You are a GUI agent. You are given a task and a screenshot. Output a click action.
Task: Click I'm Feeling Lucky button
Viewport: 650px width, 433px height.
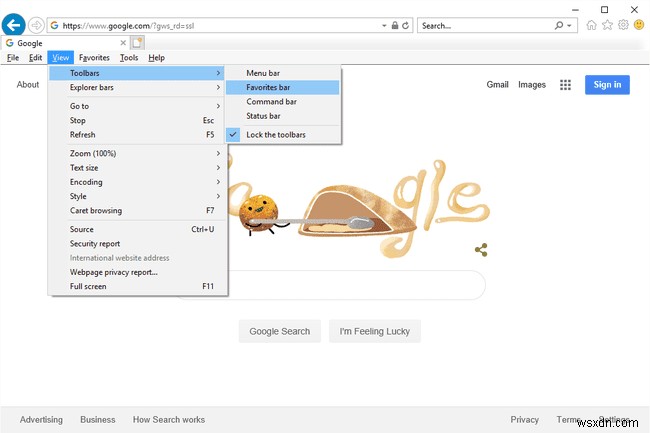[375, 331]
